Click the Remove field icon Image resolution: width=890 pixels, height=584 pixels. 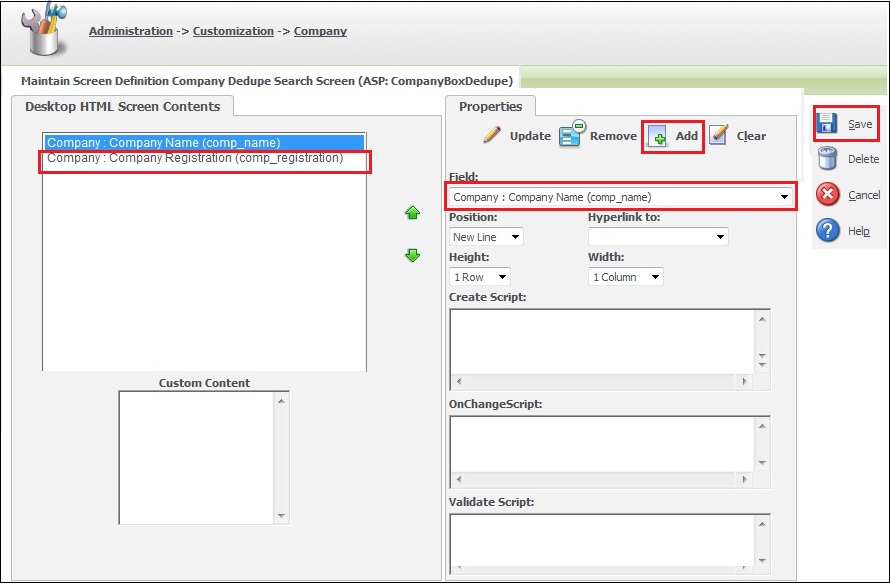pos(572,134)
